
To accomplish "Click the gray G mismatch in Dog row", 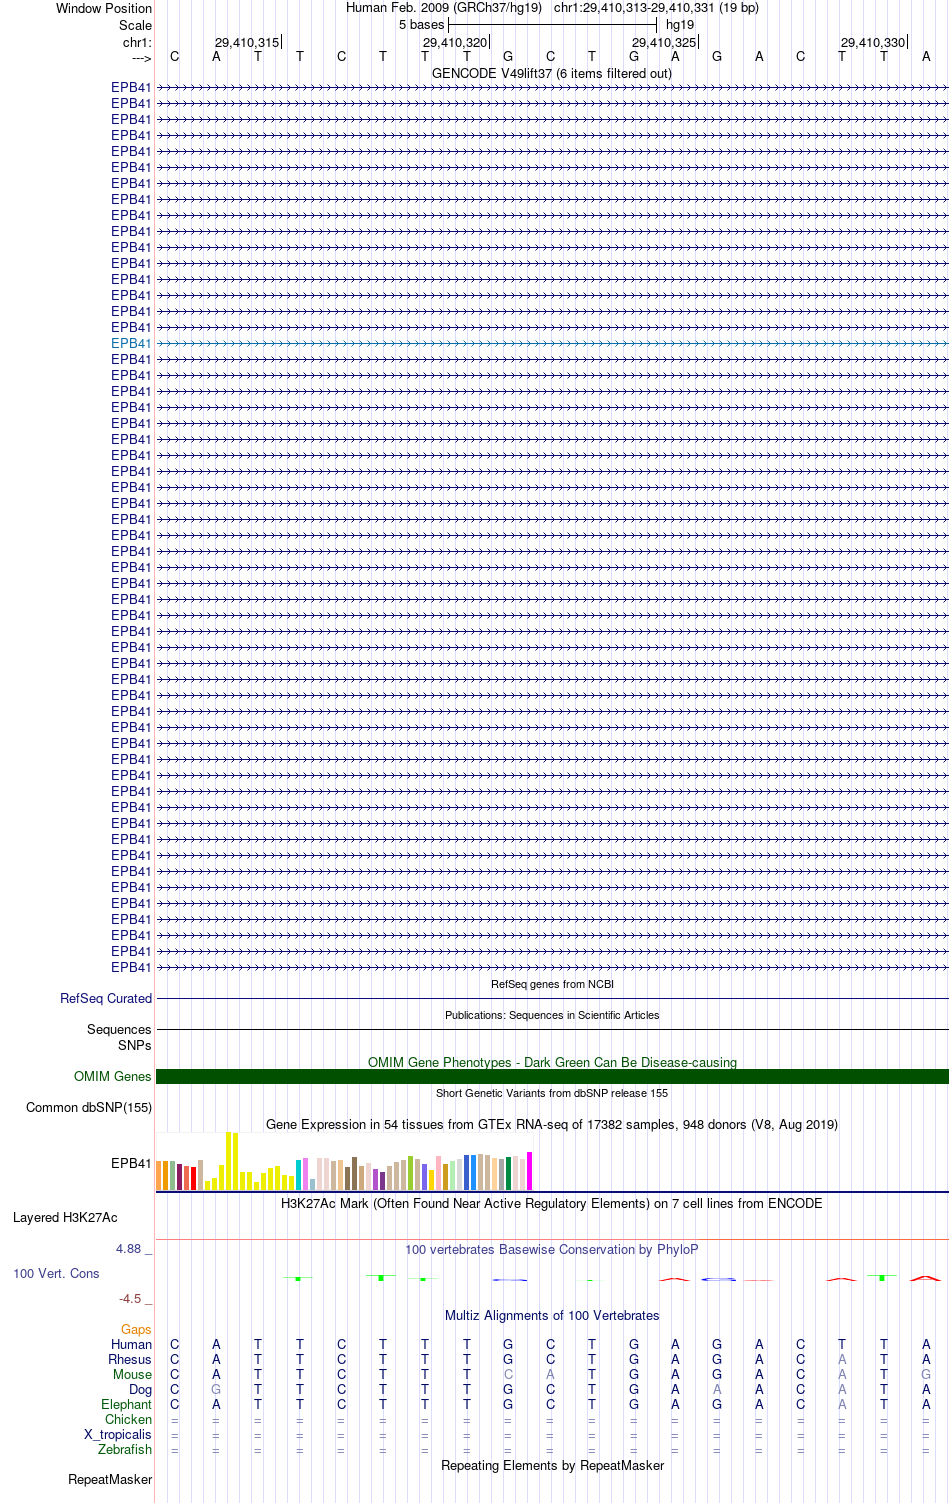I will (x=216, y=1389).
